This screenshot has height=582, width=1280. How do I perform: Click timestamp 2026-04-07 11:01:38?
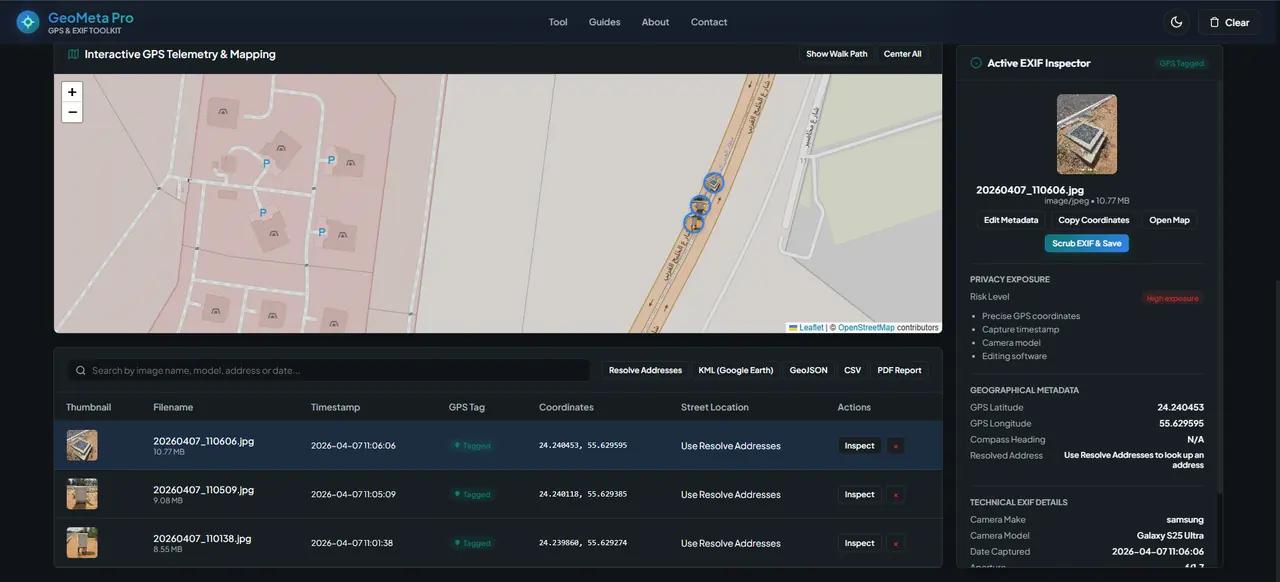pyautogui.click(x=352, y=543)
